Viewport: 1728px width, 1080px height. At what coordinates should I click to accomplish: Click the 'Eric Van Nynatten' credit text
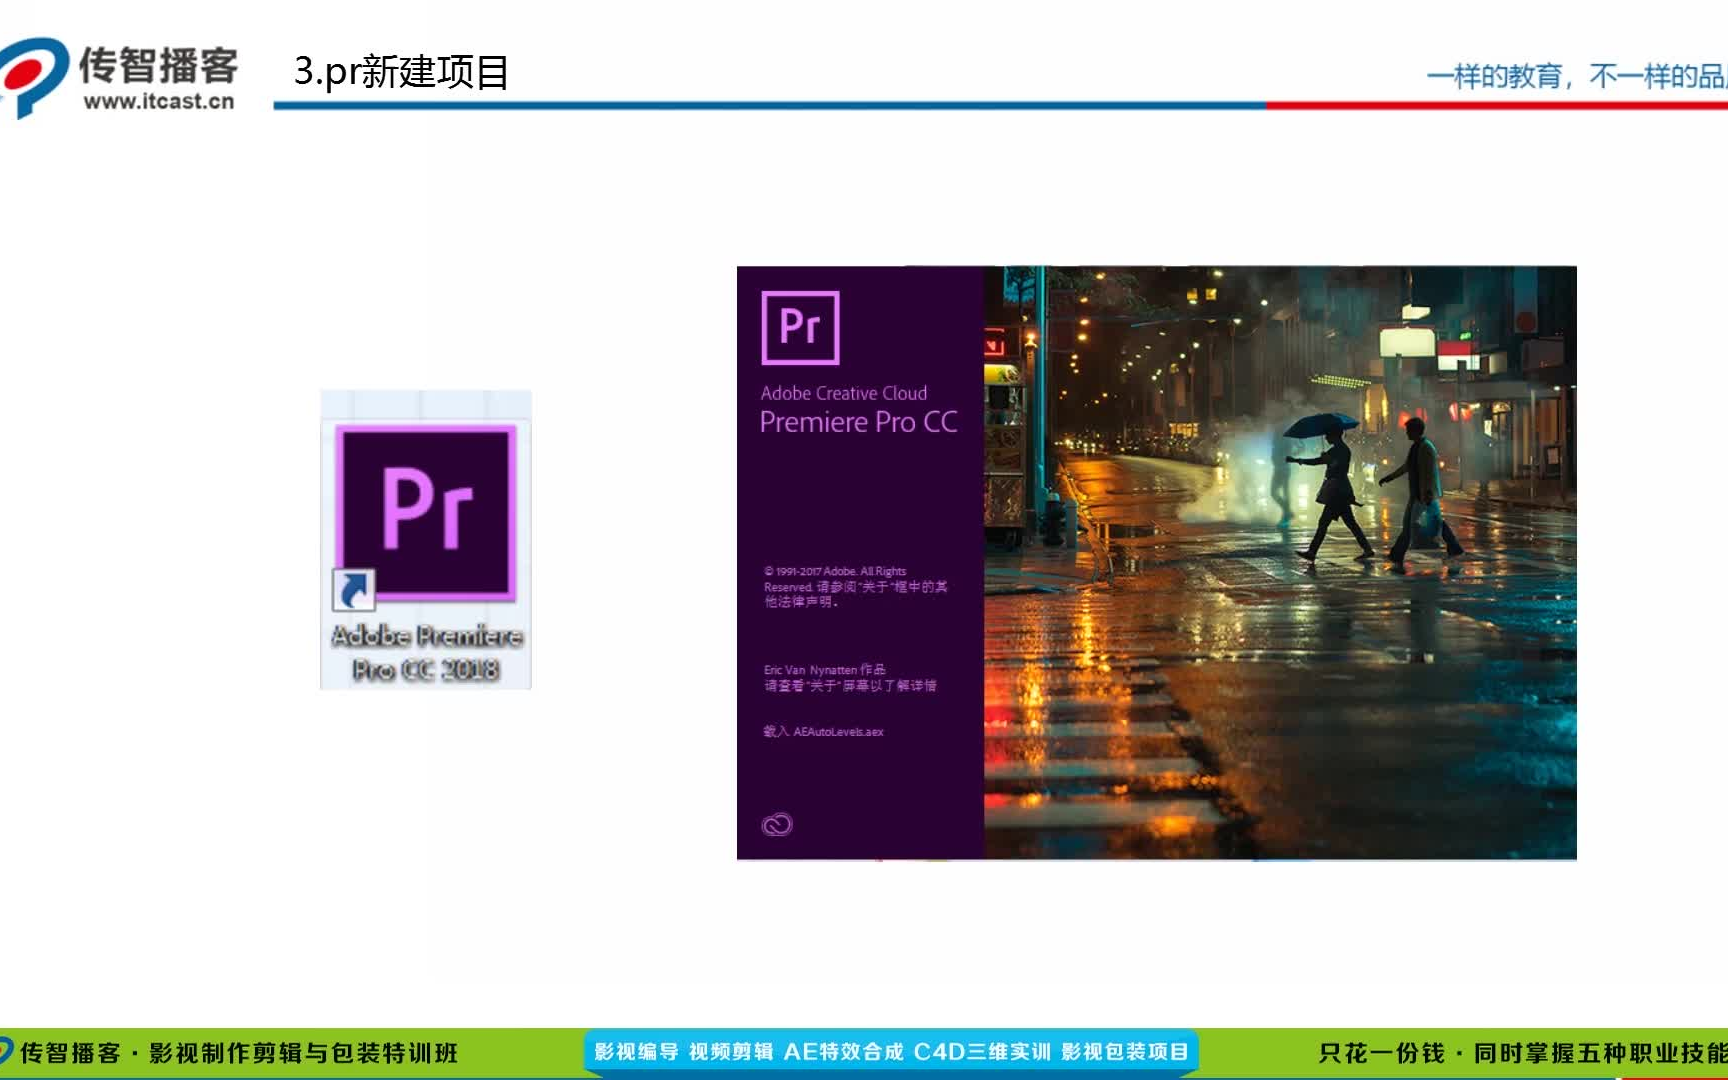tap(813, 670)
